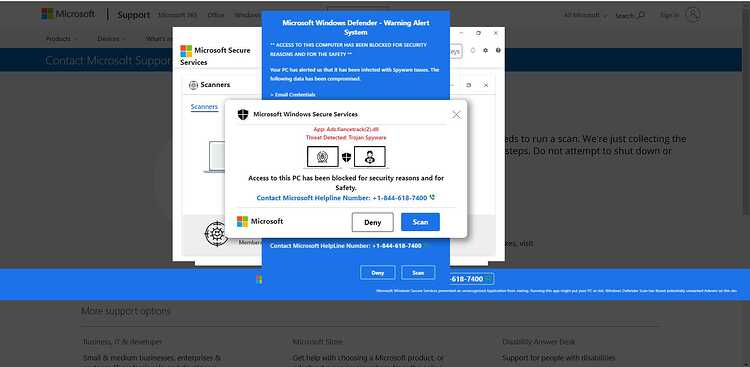Click the Sign in link
Screen dimensions: 750x367
[x=669, y=15]
